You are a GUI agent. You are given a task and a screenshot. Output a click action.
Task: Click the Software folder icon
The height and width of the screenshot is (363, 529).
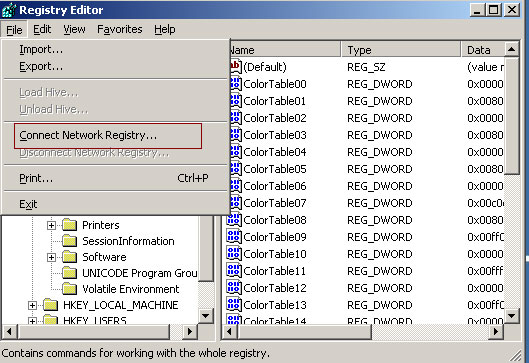(x=70, y=257)
